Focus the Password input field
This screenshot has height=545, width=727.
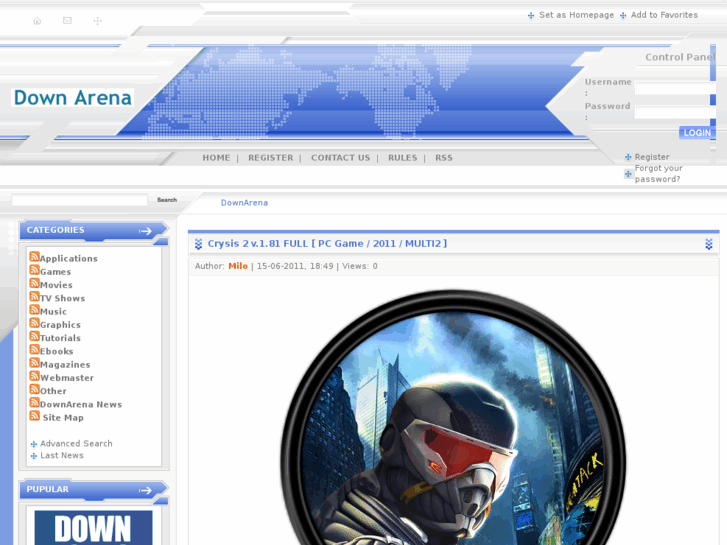[x=674, y=113]
